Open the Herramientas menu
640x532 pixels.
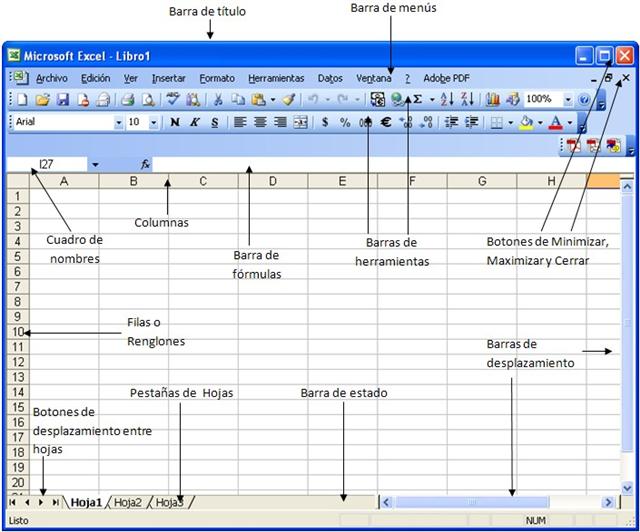click(276, 78)
